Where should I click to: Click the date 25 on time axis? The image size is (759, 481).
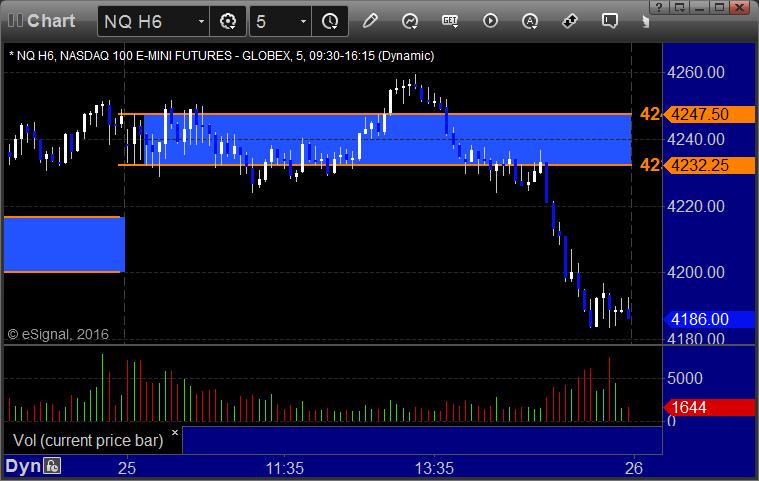click(x=127, y=468)
